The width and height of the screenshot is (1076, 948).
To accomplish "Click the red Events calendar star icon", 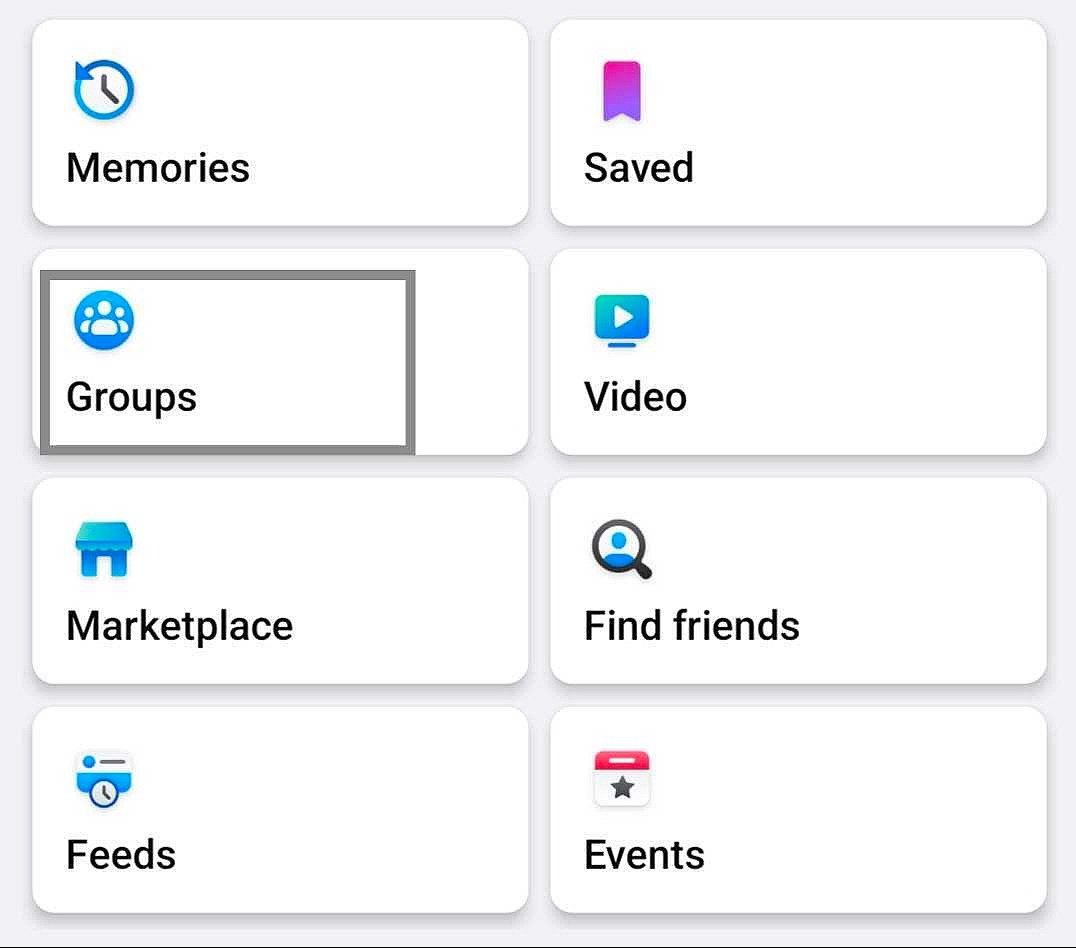I will pos(621,777).
